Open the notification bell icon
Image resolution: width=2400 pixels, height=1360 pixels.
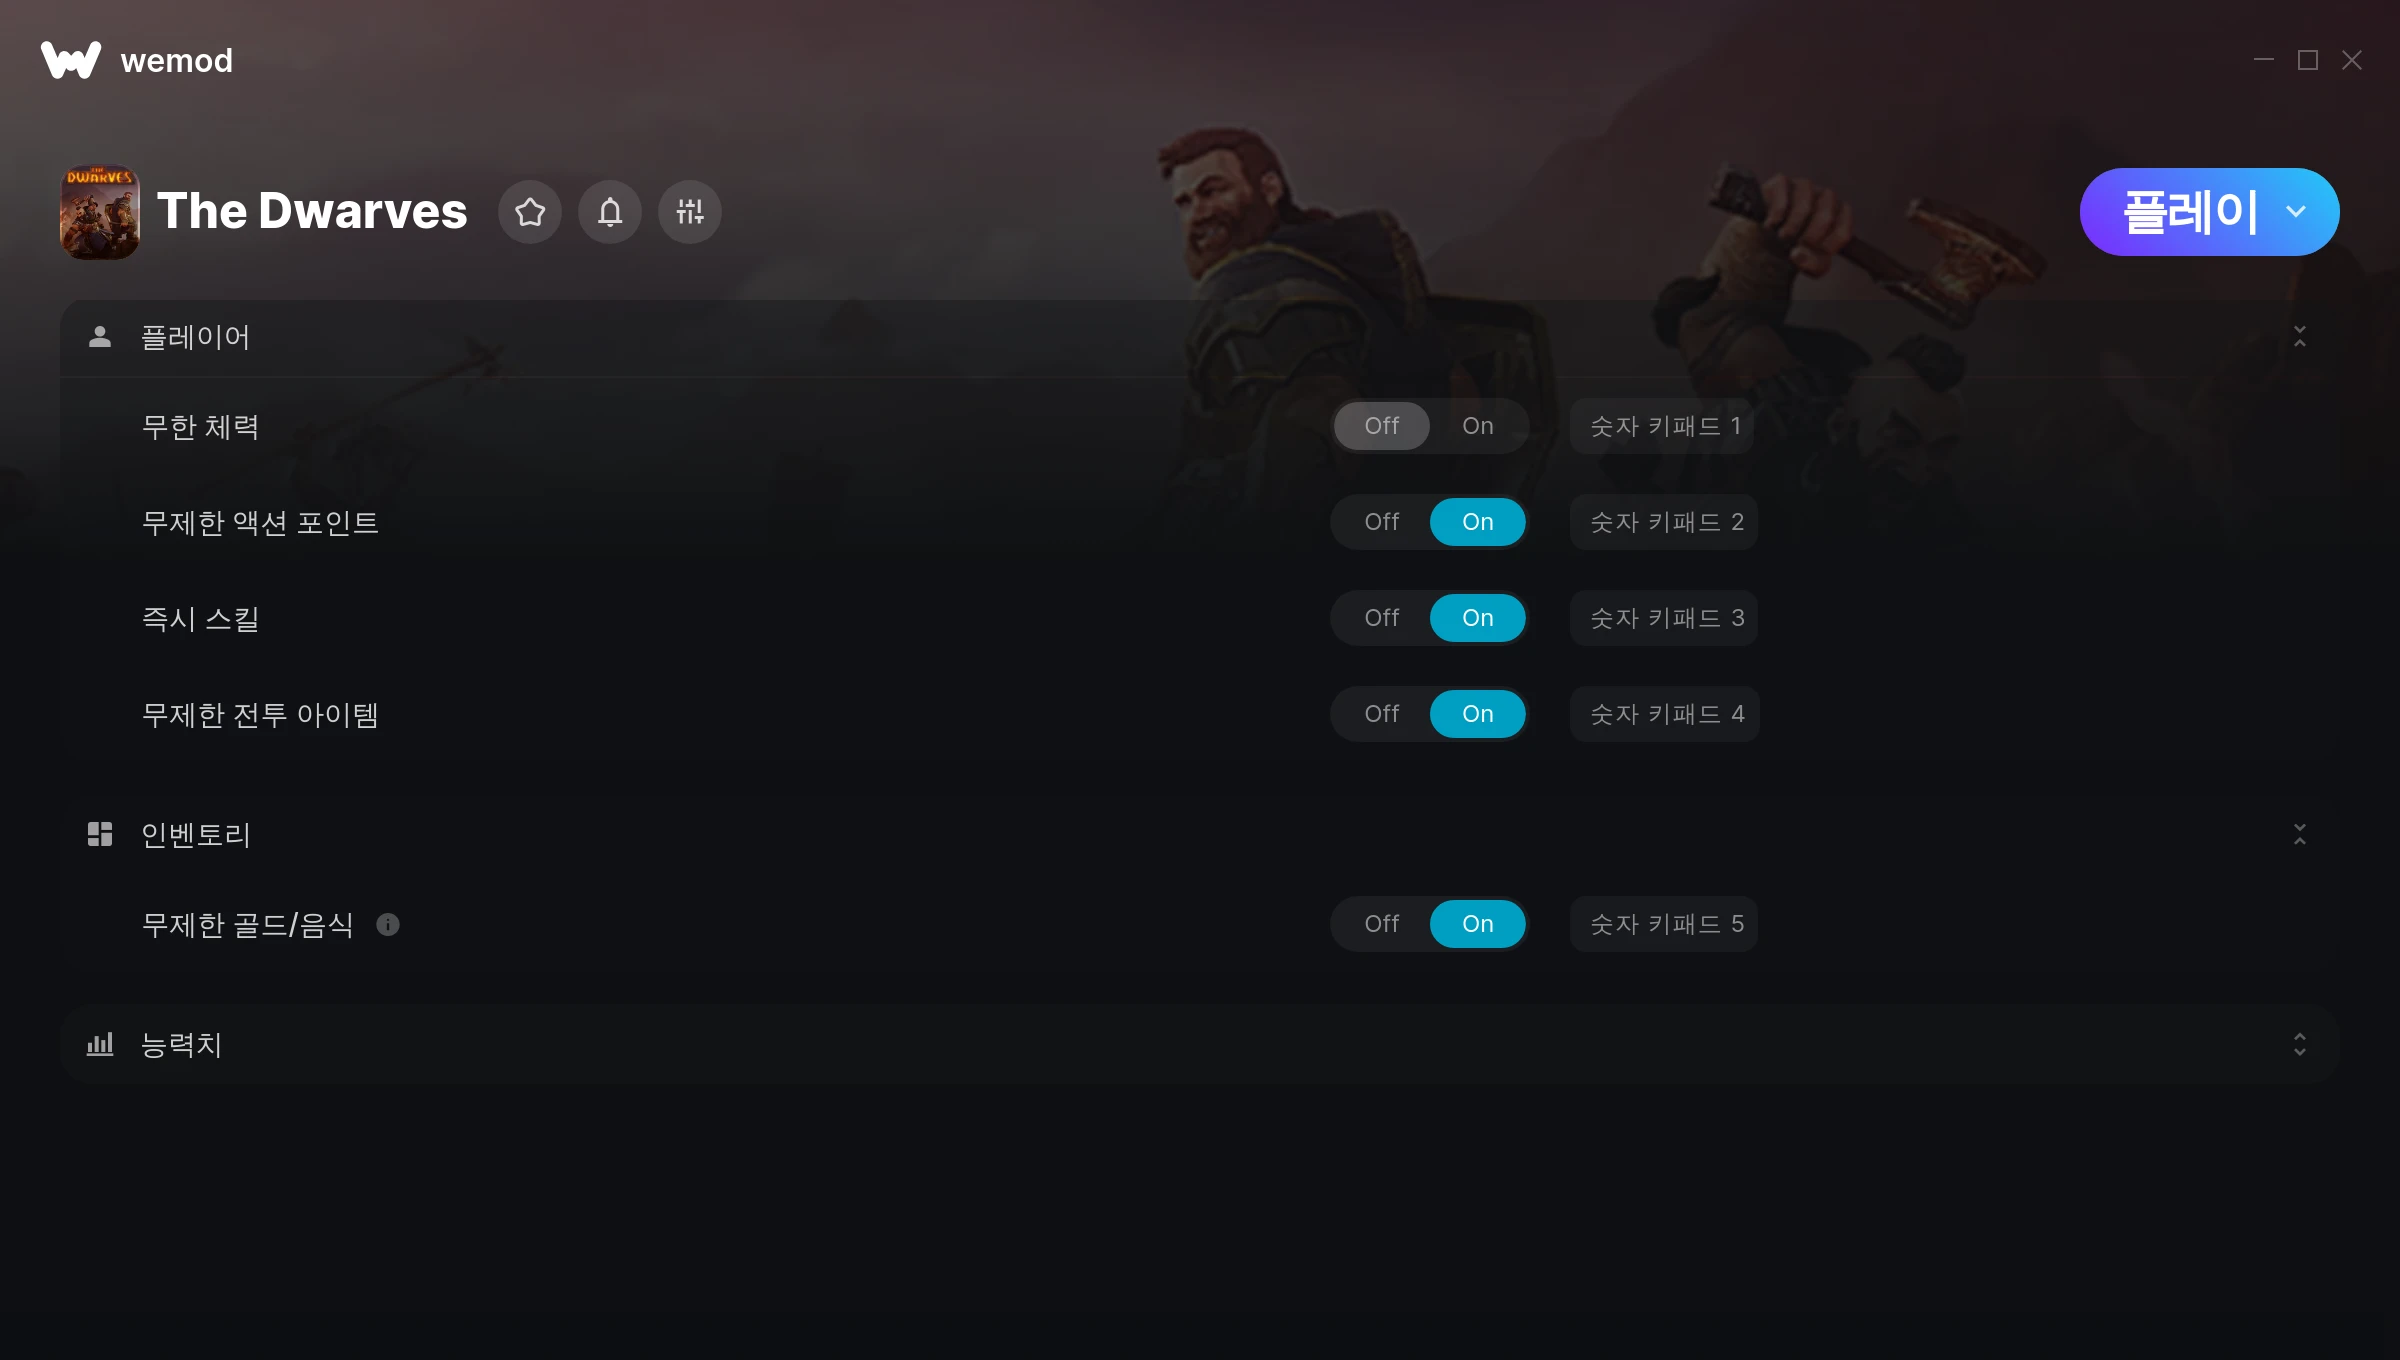[x=610, y=212]
